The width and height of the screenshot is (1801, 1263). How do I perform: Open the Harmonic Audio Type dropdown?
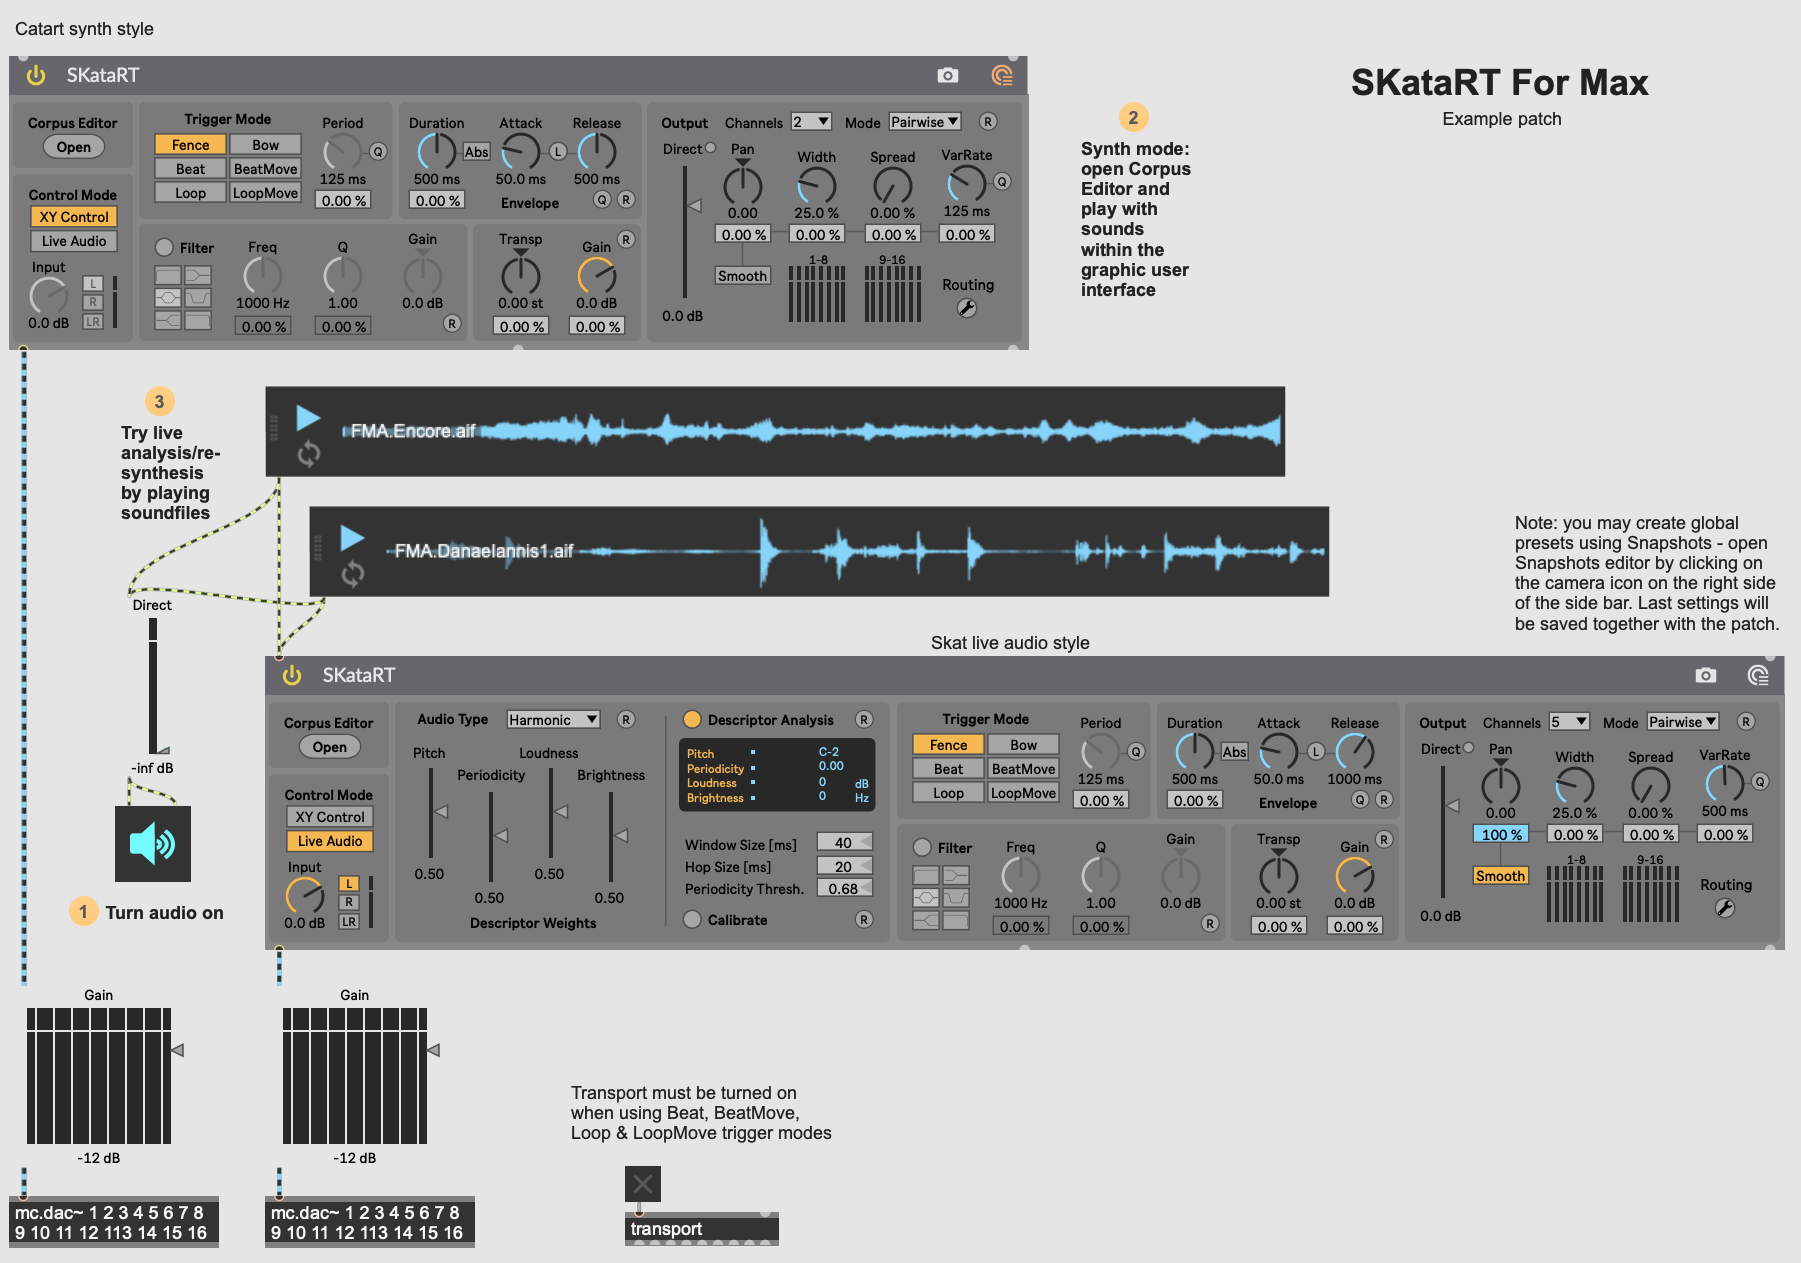[553, 719]
